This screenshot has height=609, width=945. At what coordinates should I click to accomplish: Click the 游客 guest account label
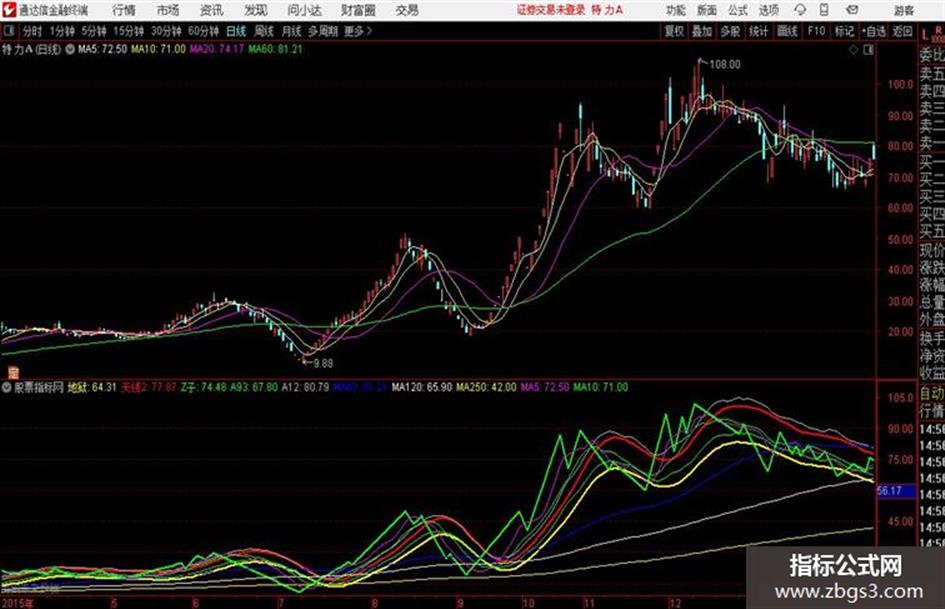[903, 10]
